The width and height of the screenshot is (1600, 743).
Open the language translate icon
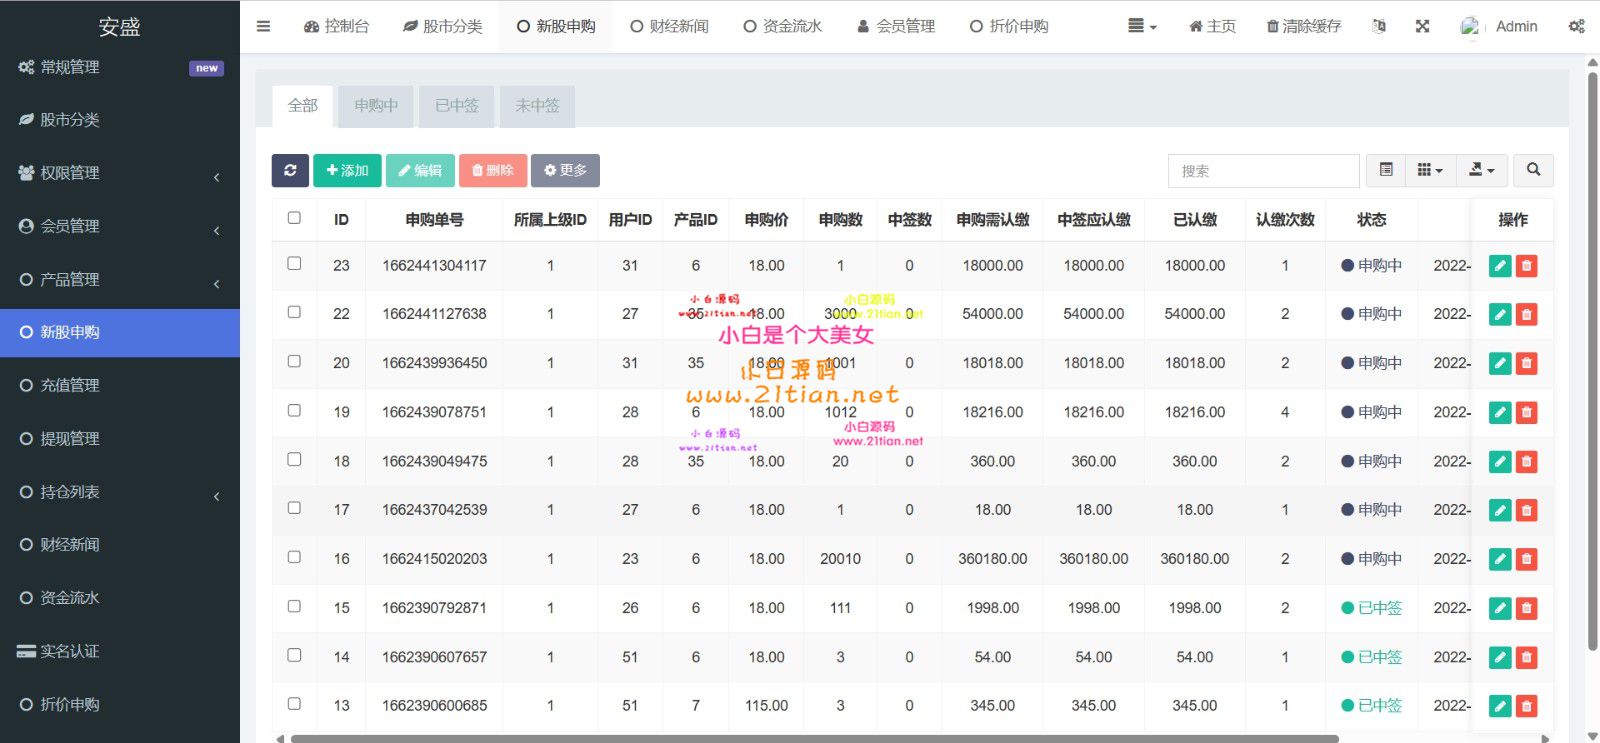[x=1379, y=26]
